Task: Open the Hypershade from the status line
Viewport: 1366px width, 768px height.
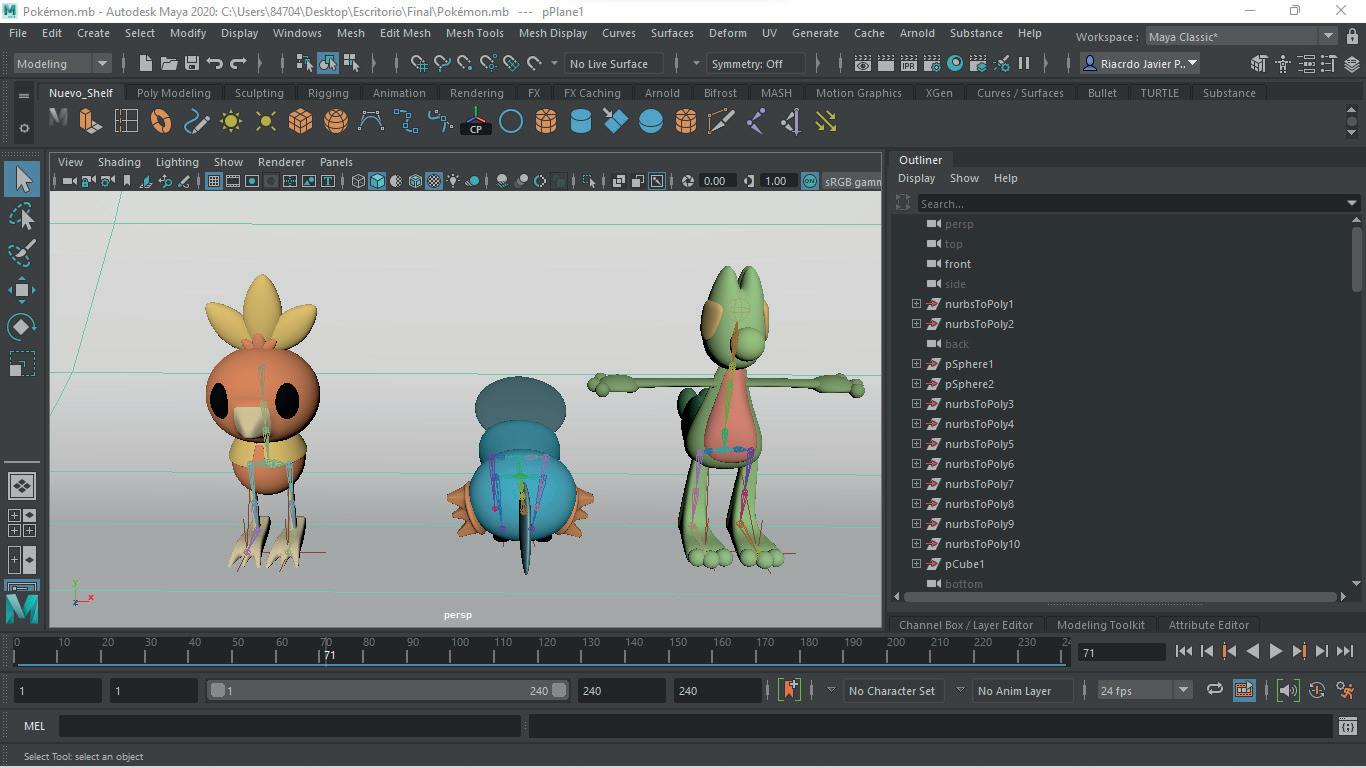Action: [x=955, y=63]
